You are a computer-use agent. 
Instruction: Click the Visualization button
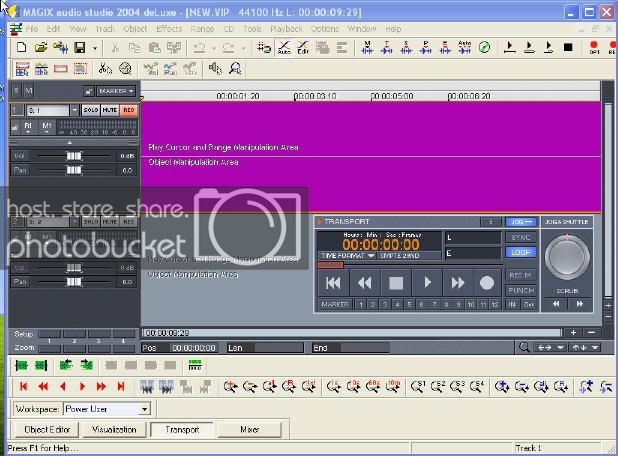click(114, 429)
